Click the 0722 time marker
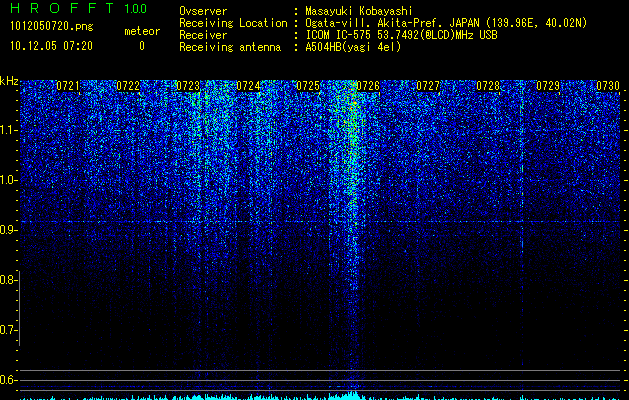The image size is (629, 400). pos(128,86)
